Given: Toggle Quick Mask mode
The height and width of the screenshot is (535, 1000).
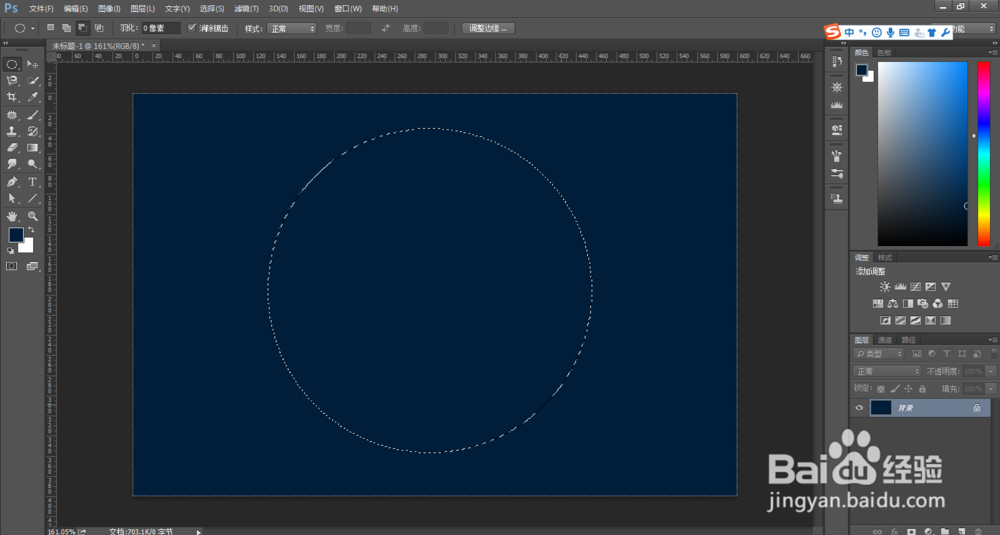Looking at the screenshot, I should [11, 266].
